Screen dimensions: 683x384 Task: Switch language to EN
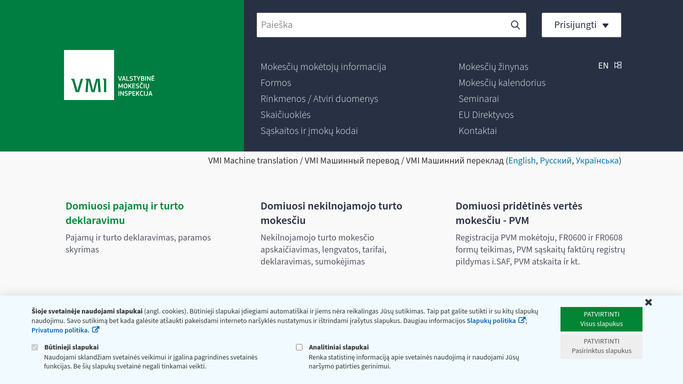[603, 66]
